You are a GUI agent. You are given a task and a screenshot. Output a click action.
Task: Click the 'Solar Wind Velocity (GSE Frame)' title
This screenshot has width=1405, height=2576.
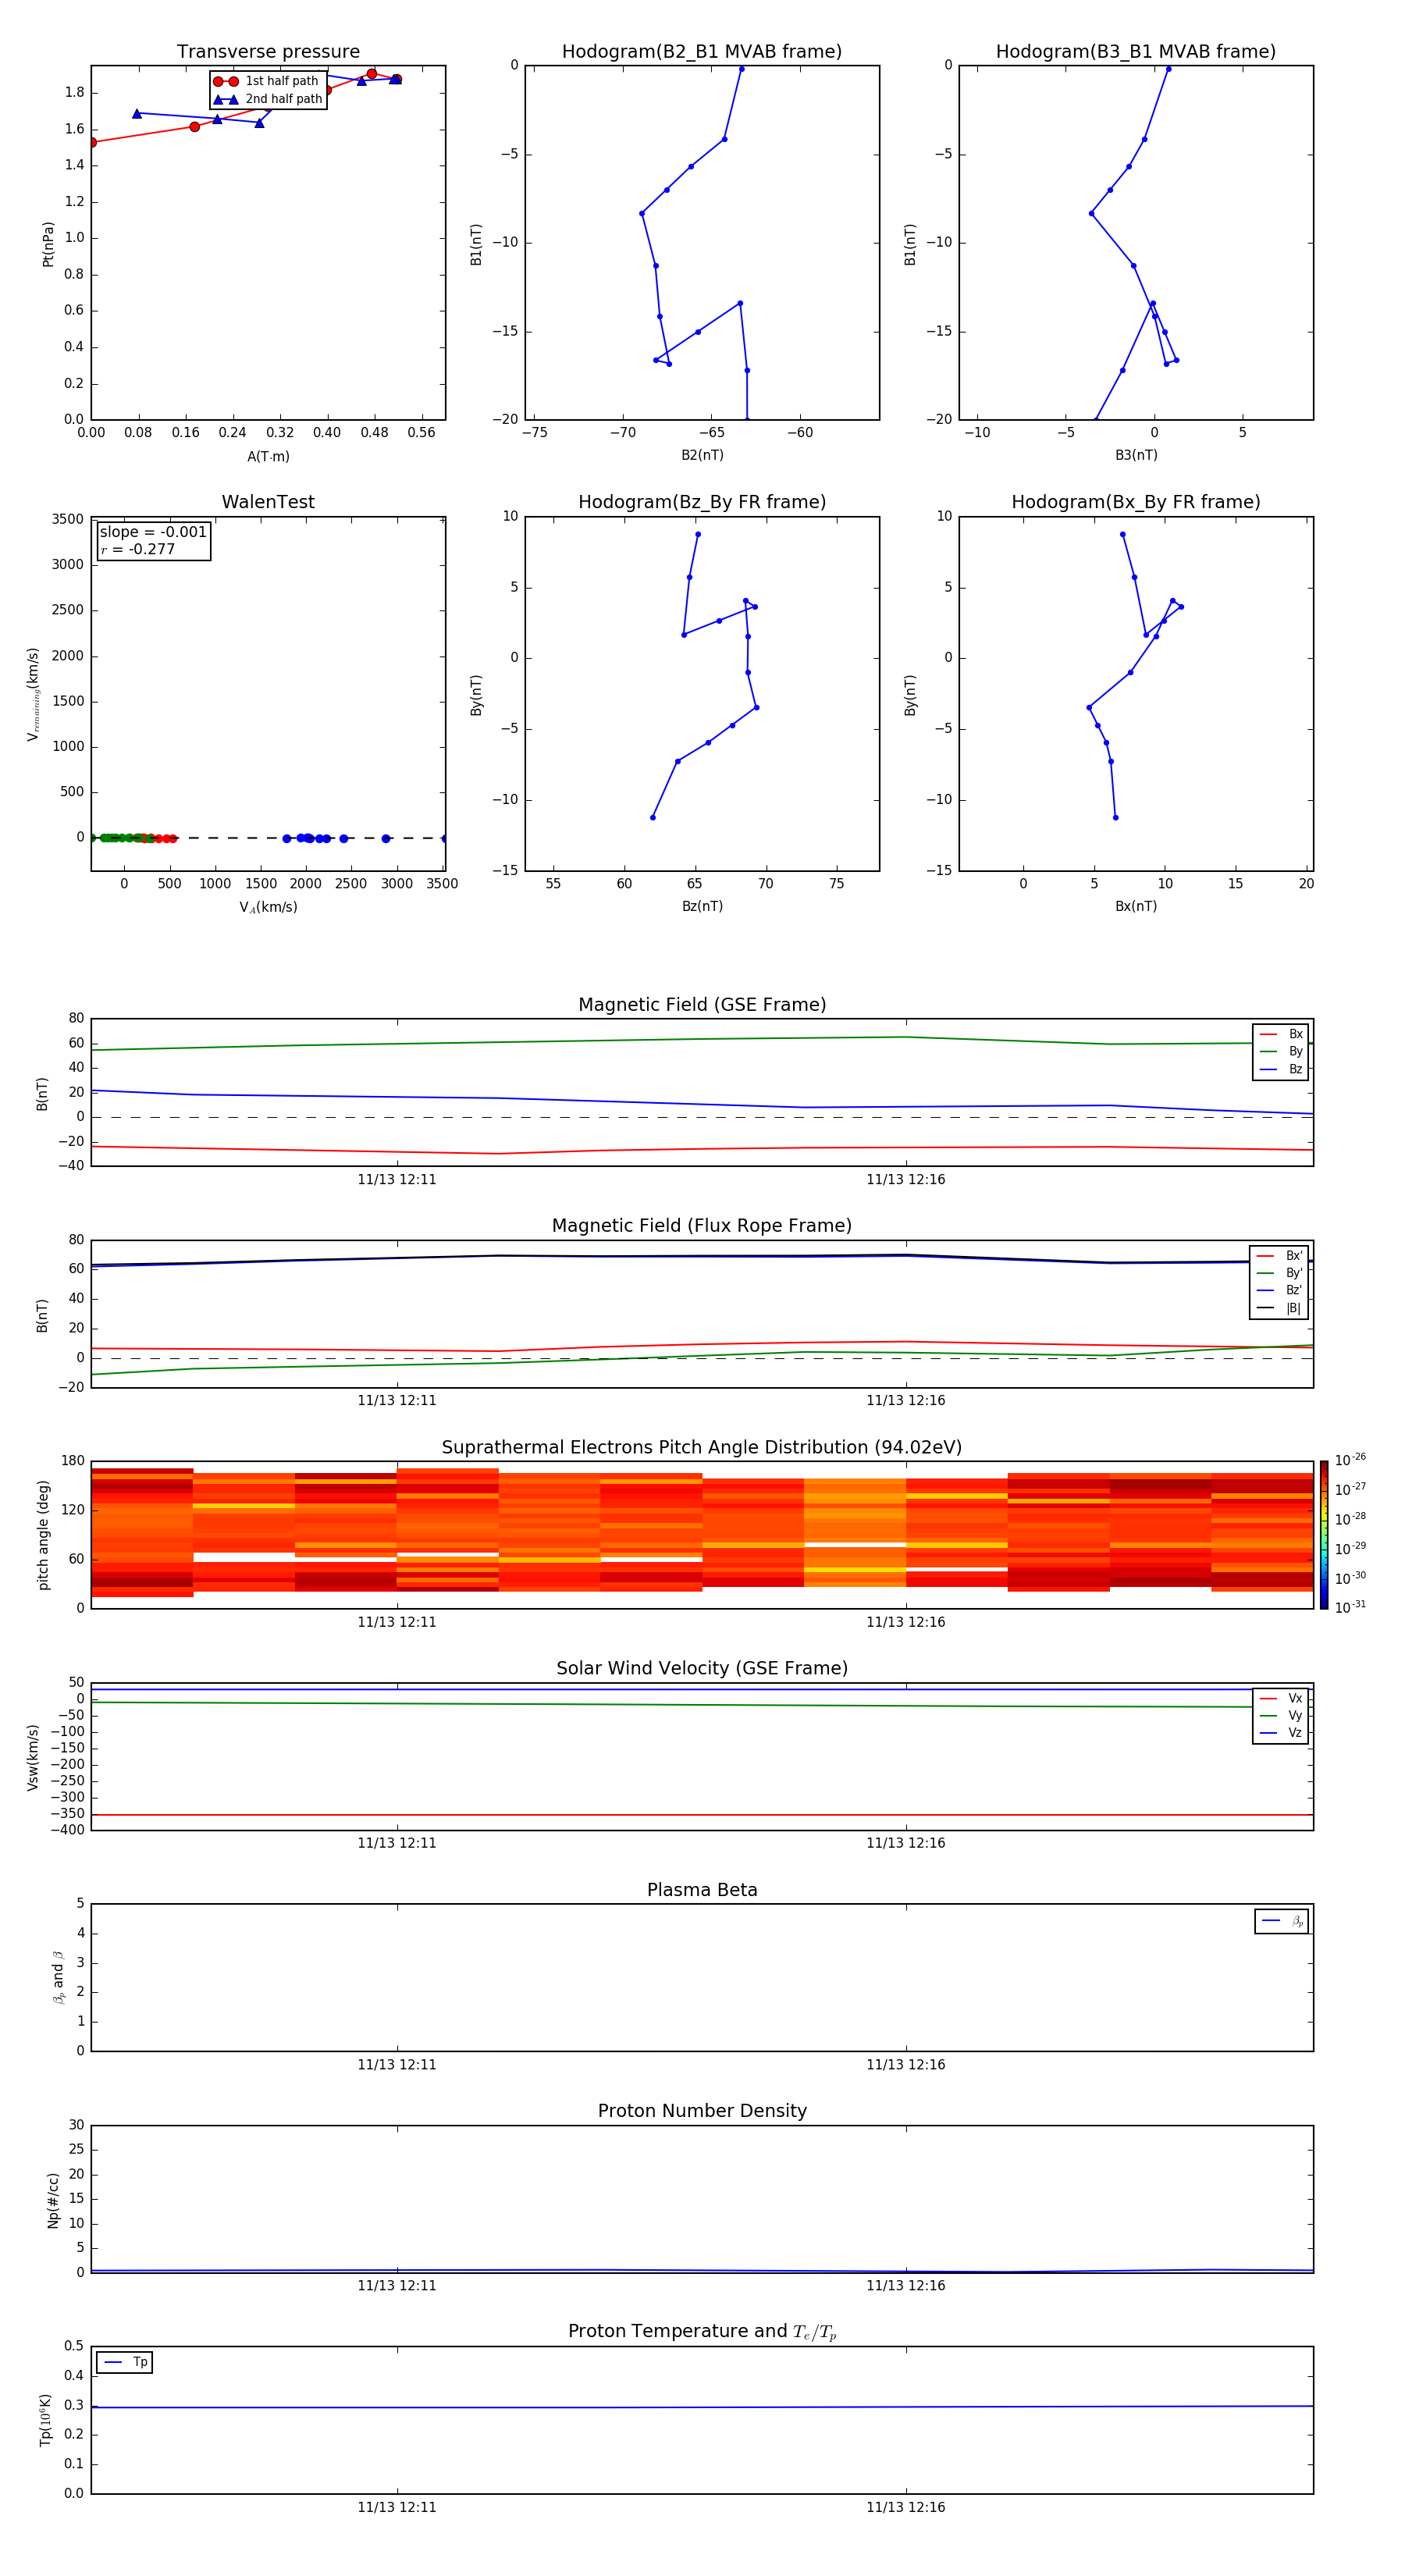pyautogui.click(x=702, y=1669)
